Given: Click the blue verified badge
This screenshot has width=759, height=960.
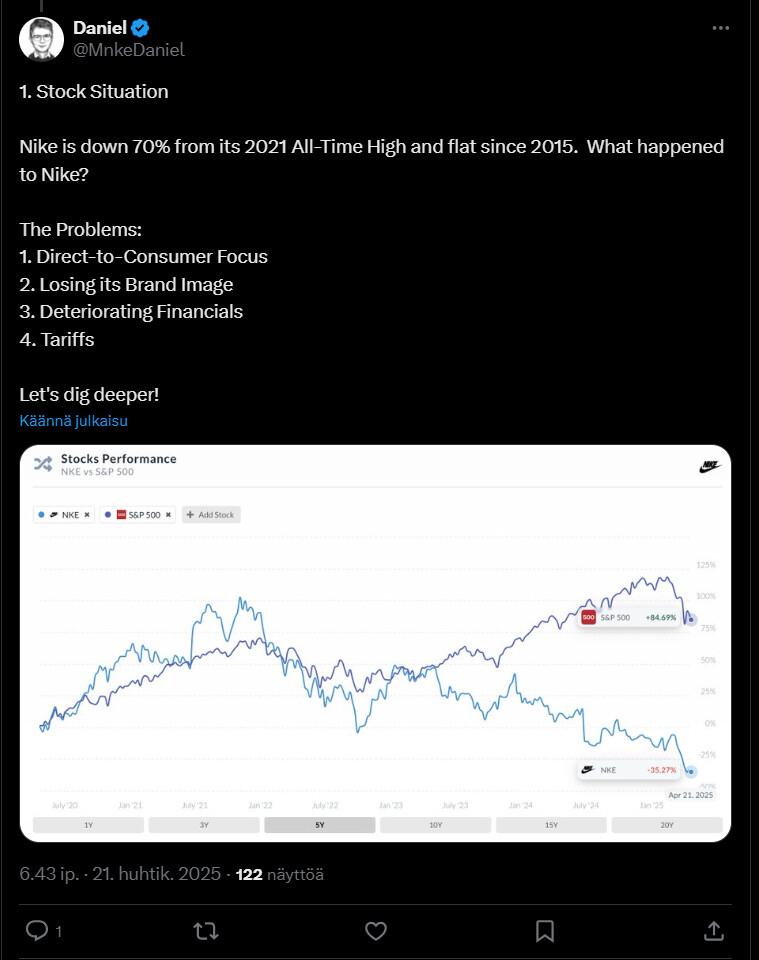Looking at the screenshot, I should point(141,27).
